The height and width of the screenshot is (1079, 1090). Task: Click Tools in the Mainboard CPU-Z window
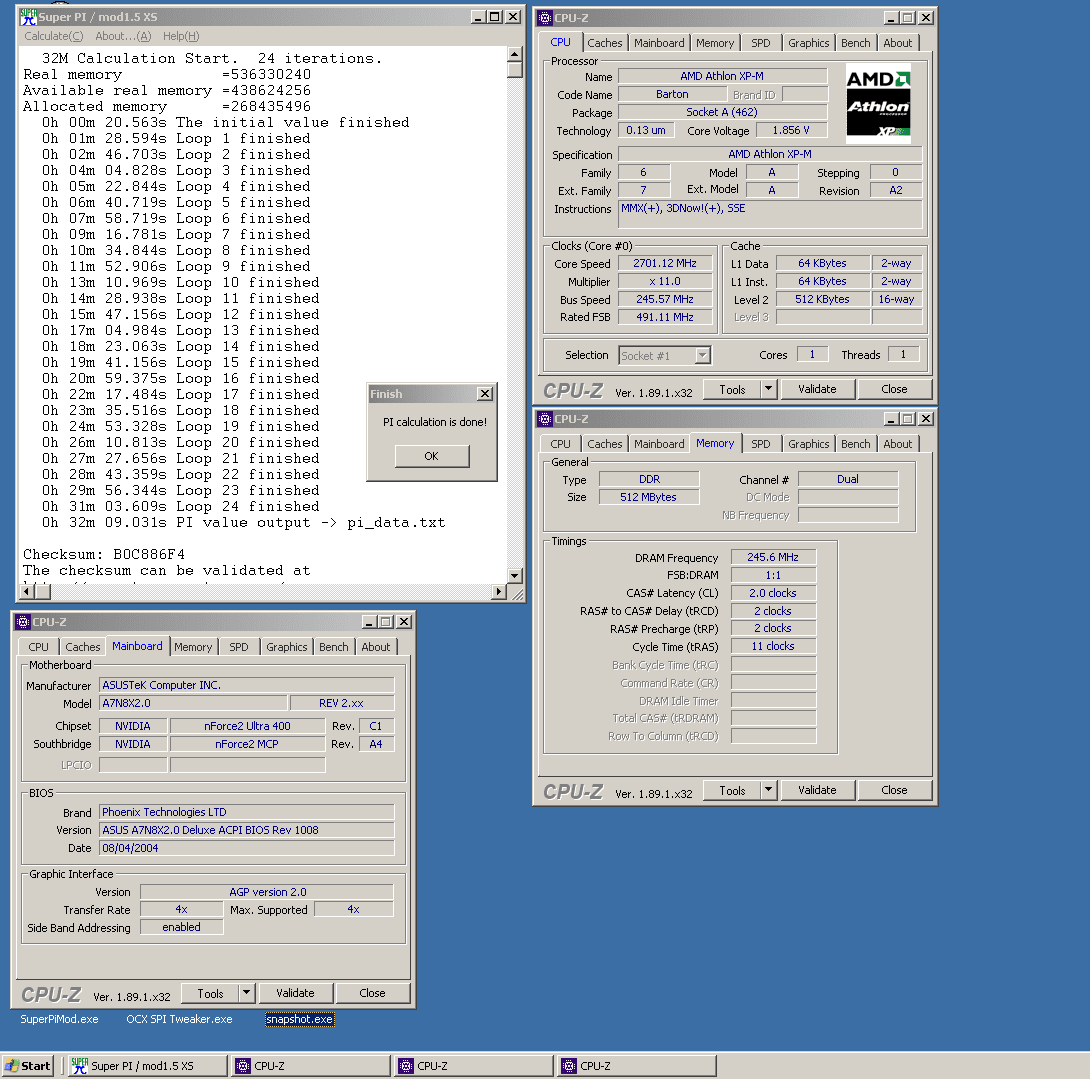tap(210, 993)
